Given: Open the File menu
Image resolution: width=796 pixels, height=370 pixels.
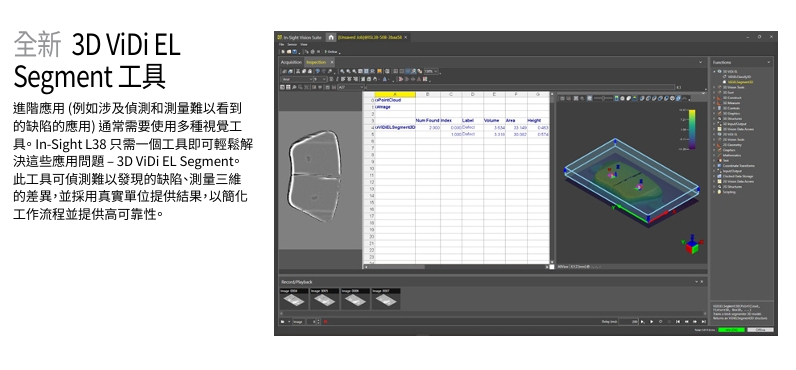Looking at the screenshot, I should pos(281,45).
